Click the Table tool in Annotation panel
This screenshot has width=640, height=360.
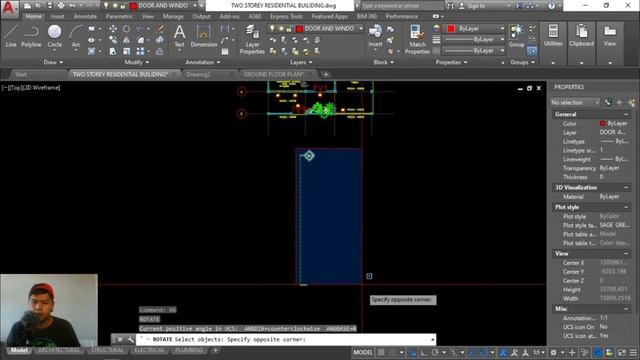coord(225,51)
